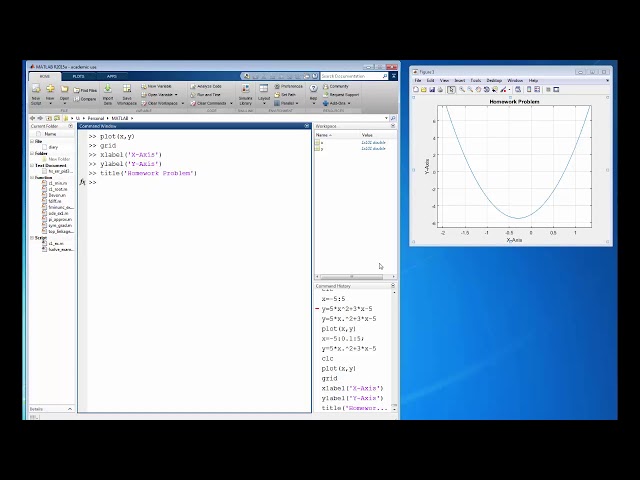
Task: Click the Insert Legend icon in Figure
Action: (x=537, y=89)
